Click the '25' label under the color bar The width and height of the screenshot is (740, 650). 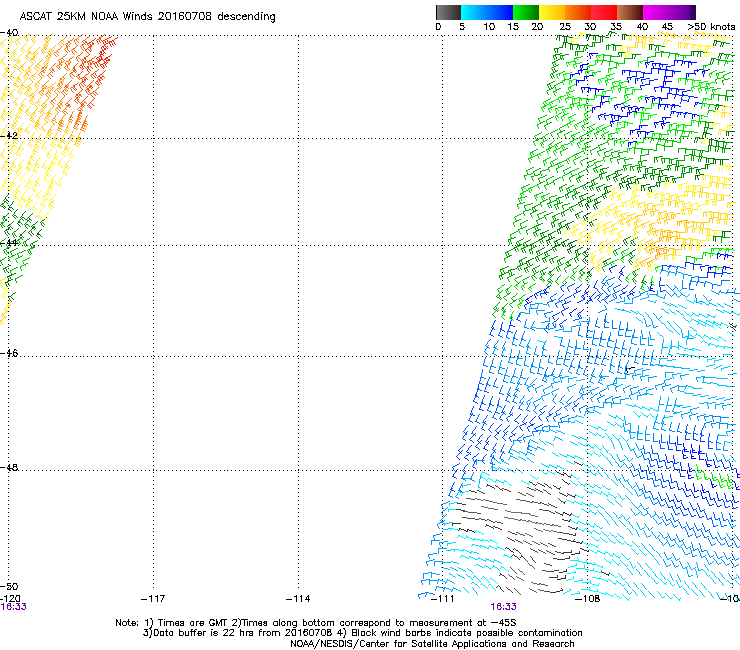565,27
